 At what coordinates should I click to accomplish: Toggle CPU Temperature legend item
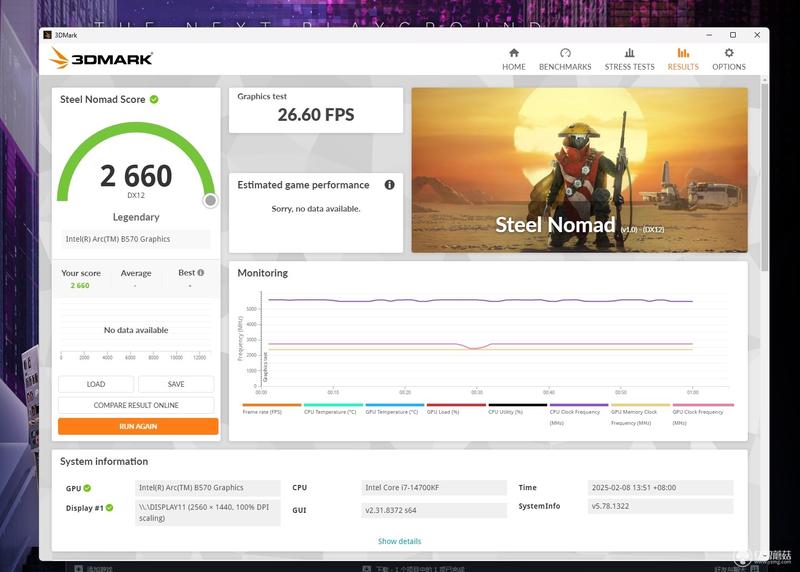(333, 409)
